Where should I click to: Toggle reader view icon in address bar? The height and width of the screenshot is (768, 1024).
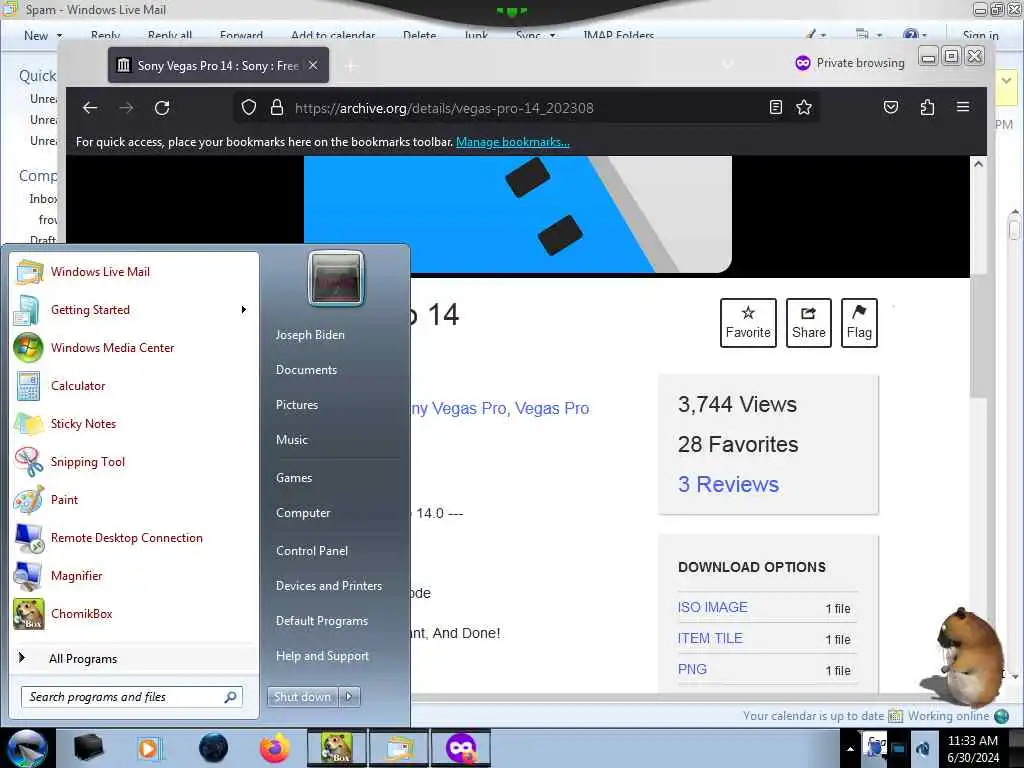tap(776, 107)
